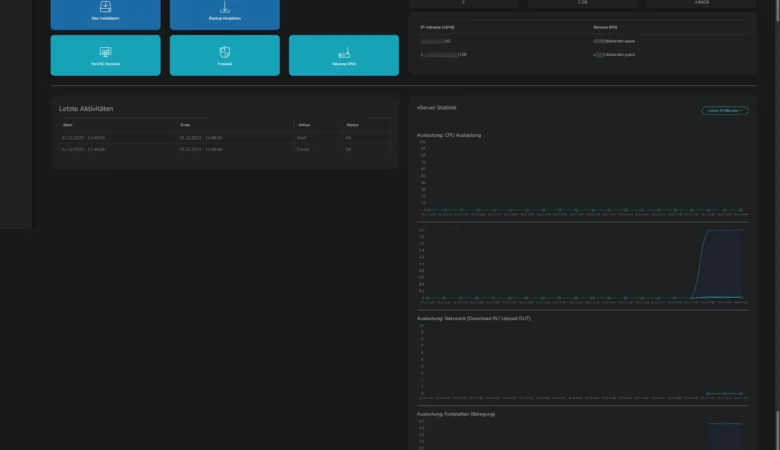
Task: Click OK status in the Start action row
Action: [x=348, y=138]
